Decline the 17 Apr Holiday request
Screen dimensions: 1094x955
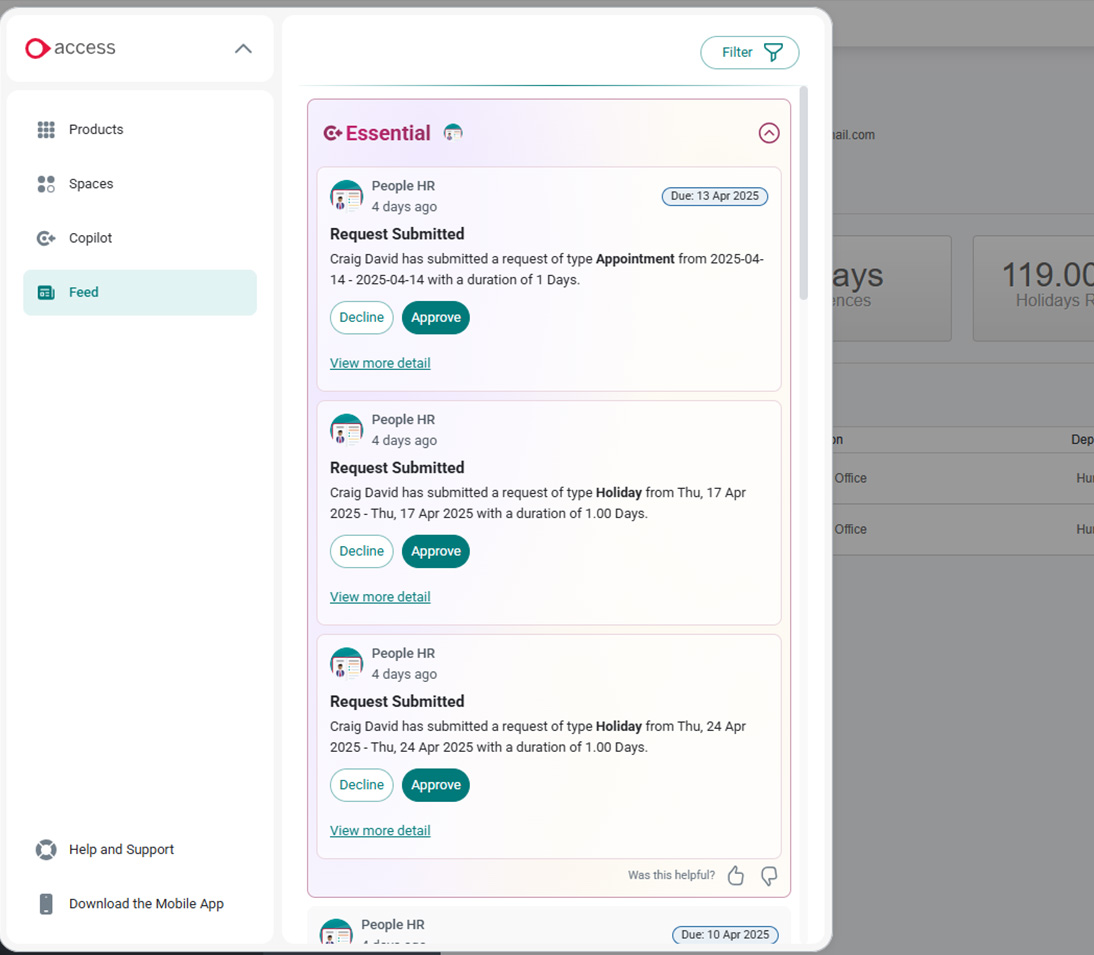(361, 551)
